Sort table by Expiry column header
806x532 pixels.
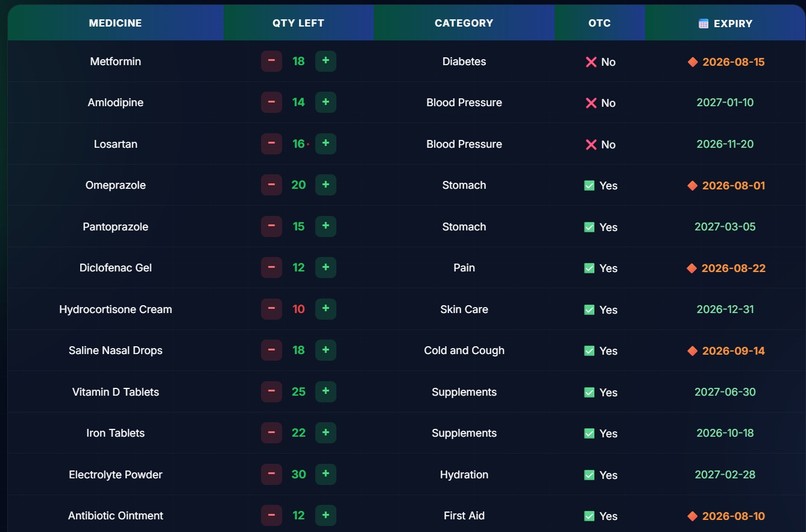point(725,23)
